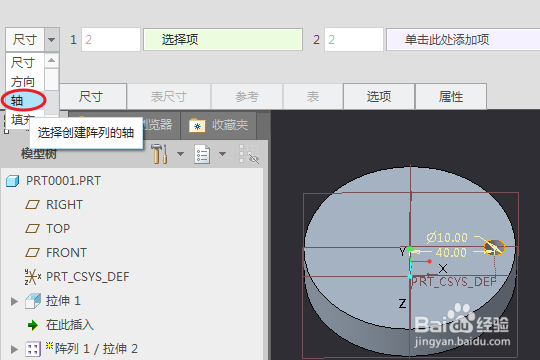Open the 表尺寸 tab
Screen dimensions: 540x360
pyautogui.click(x=169, y=97)
